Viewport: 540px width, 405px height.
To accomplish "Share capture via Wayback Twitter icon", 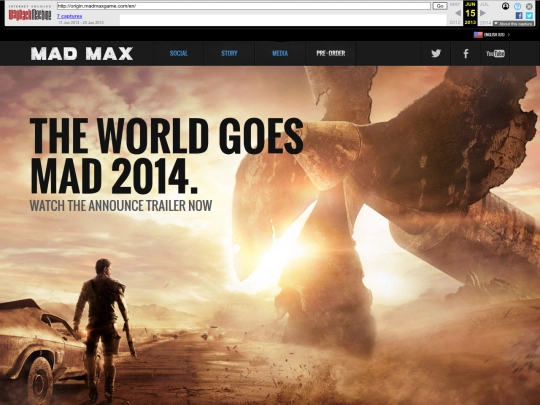I will (x=529, y=15).
